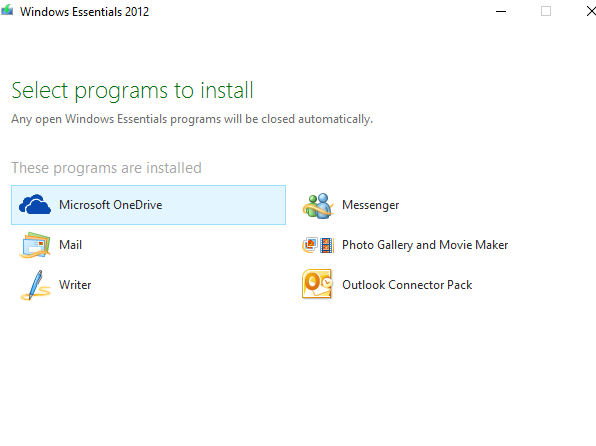Select the Writer program label
This screenshot has height=446, width=596.
pyautogui.click(x=75, y=285)
